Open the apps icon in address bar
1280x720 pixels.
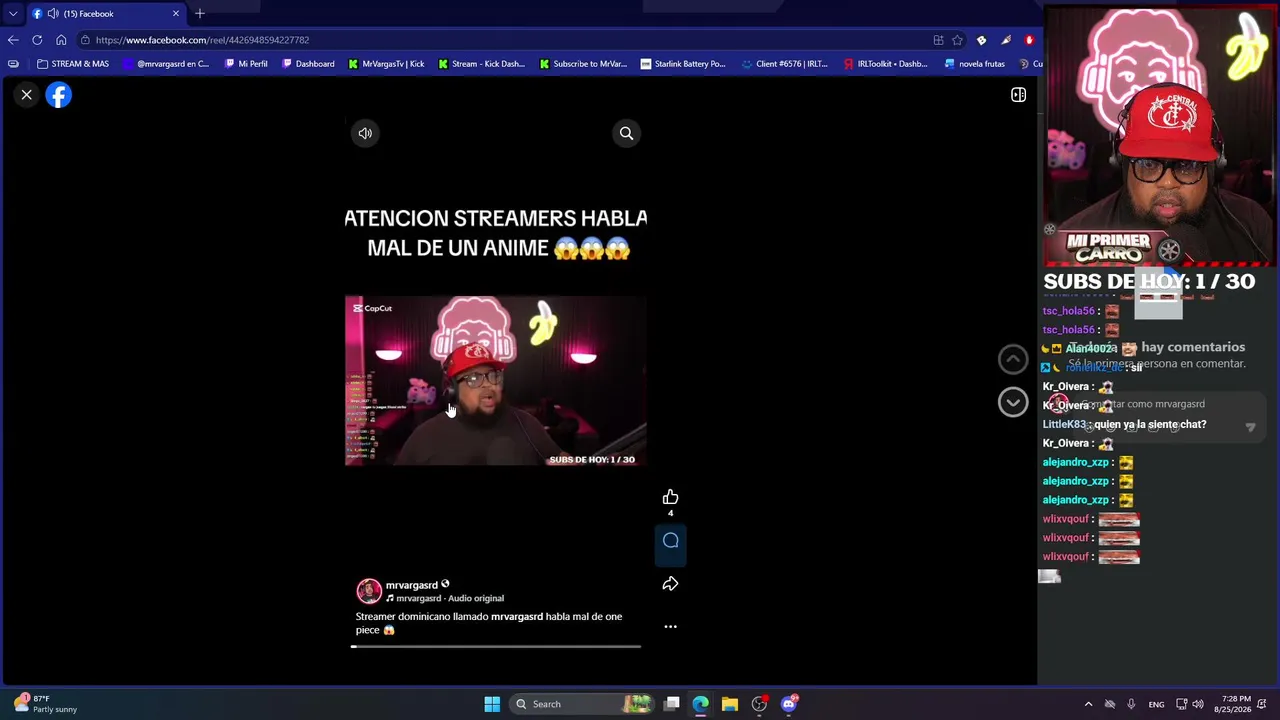click(938, 40)
